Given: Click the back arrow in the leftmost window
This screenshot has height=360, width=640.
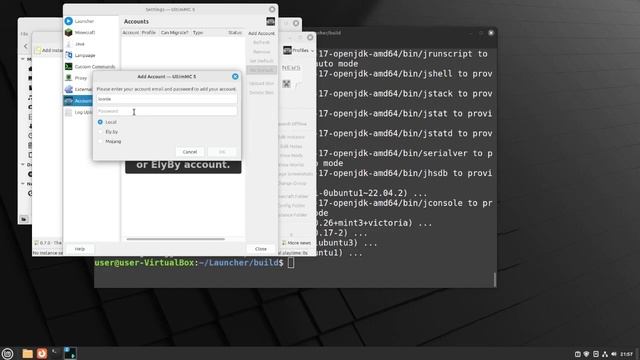Looking at the screenshot, I should [26, 46].
